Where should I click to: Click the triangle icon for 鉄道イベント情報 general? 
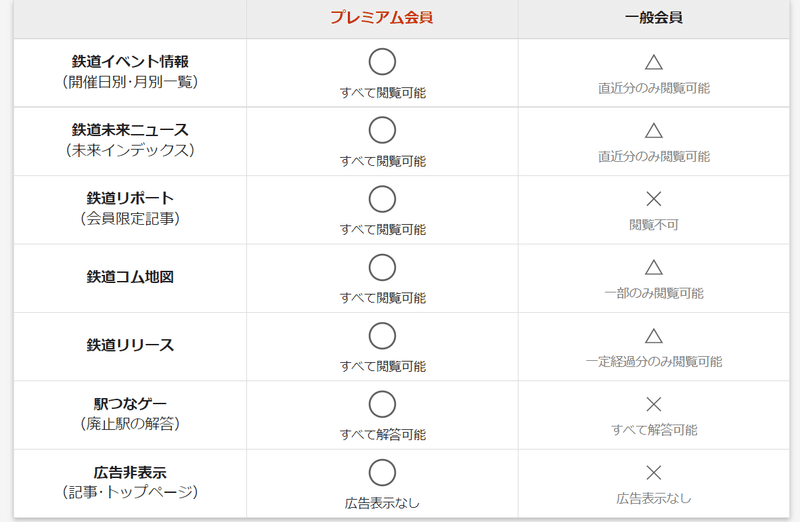[654, 62]
